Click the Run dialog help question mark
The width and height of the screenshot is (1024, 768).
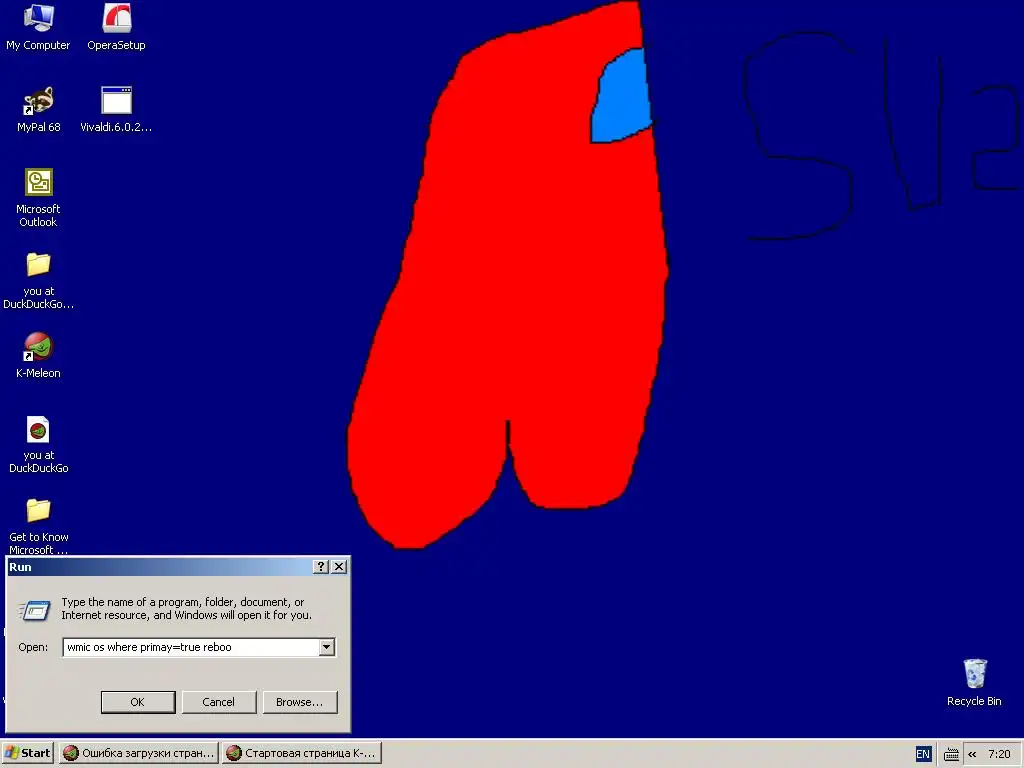321,567
